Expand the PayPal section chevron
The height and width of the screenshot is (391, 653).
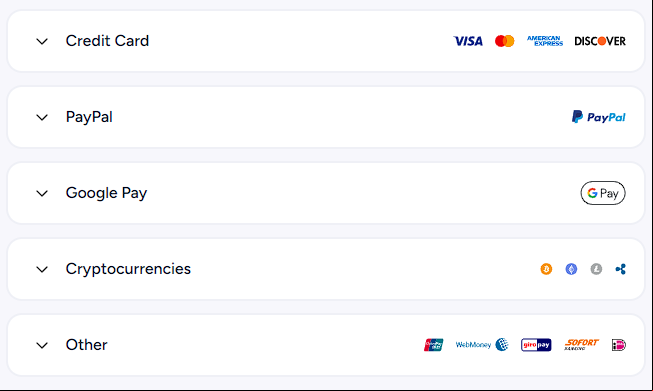(42, 117)
